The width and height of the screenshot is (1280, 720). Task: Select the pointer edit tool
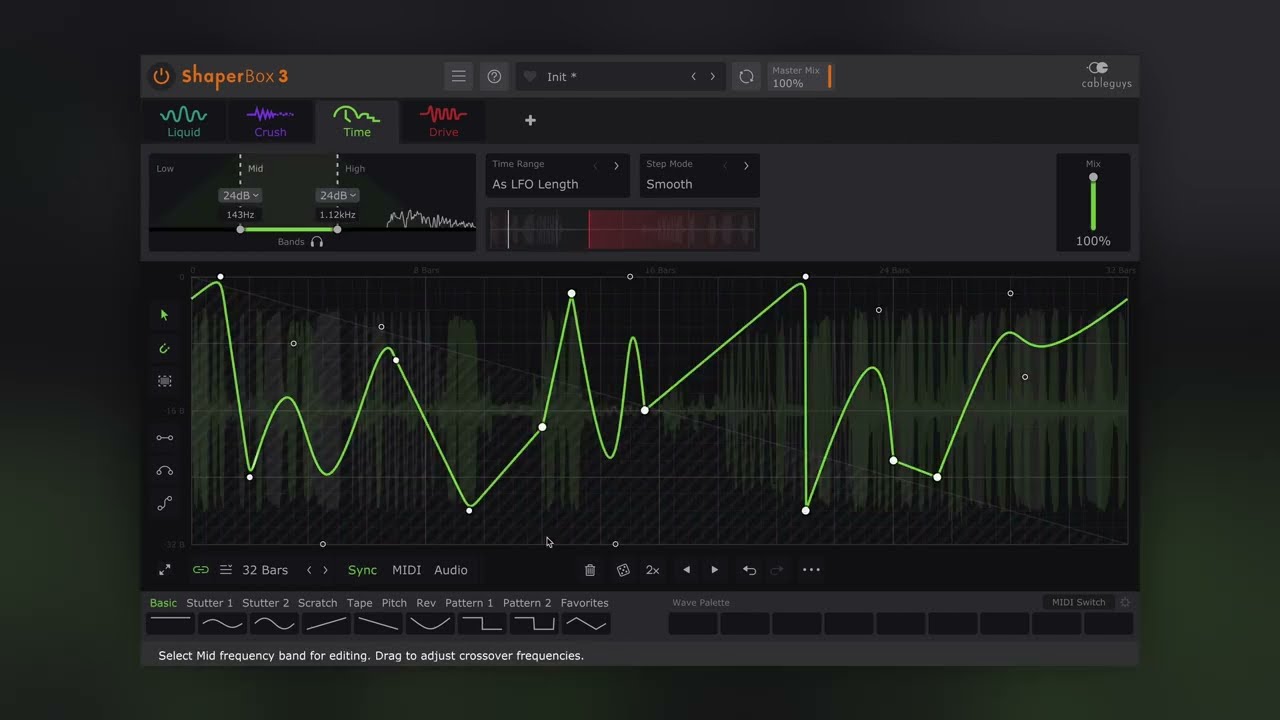click(165, 315)
